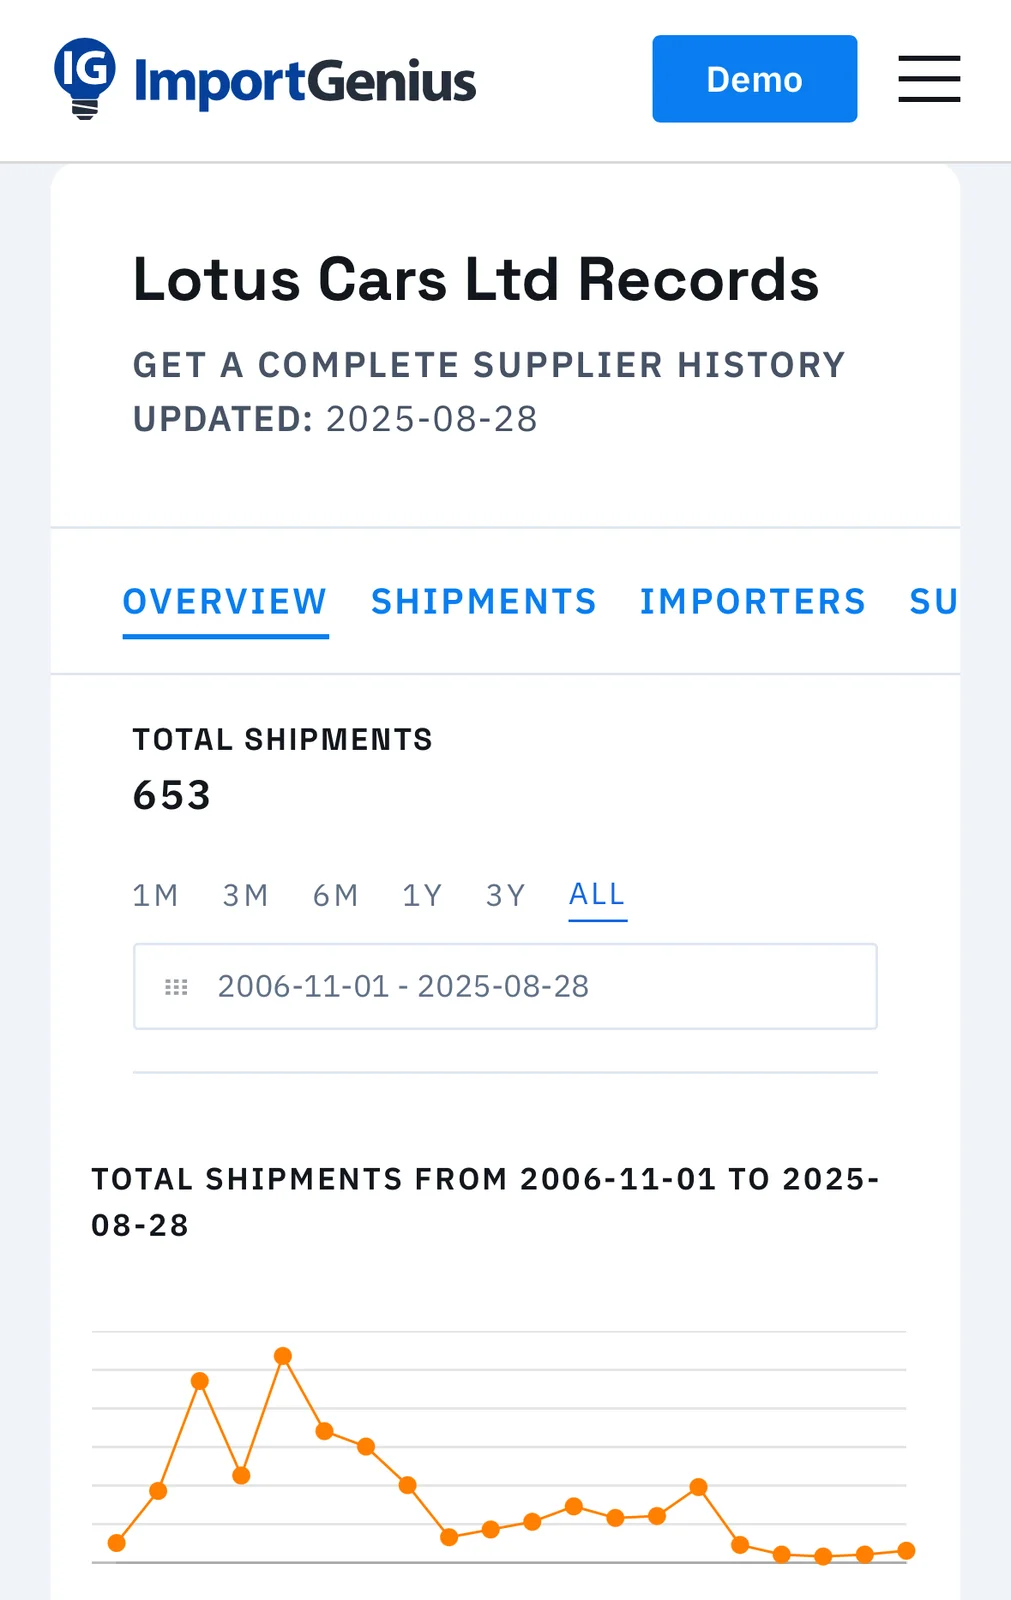Click the highest peak point on chart
Viewport: 1011px width, 1600px height.
(283, 1356)
